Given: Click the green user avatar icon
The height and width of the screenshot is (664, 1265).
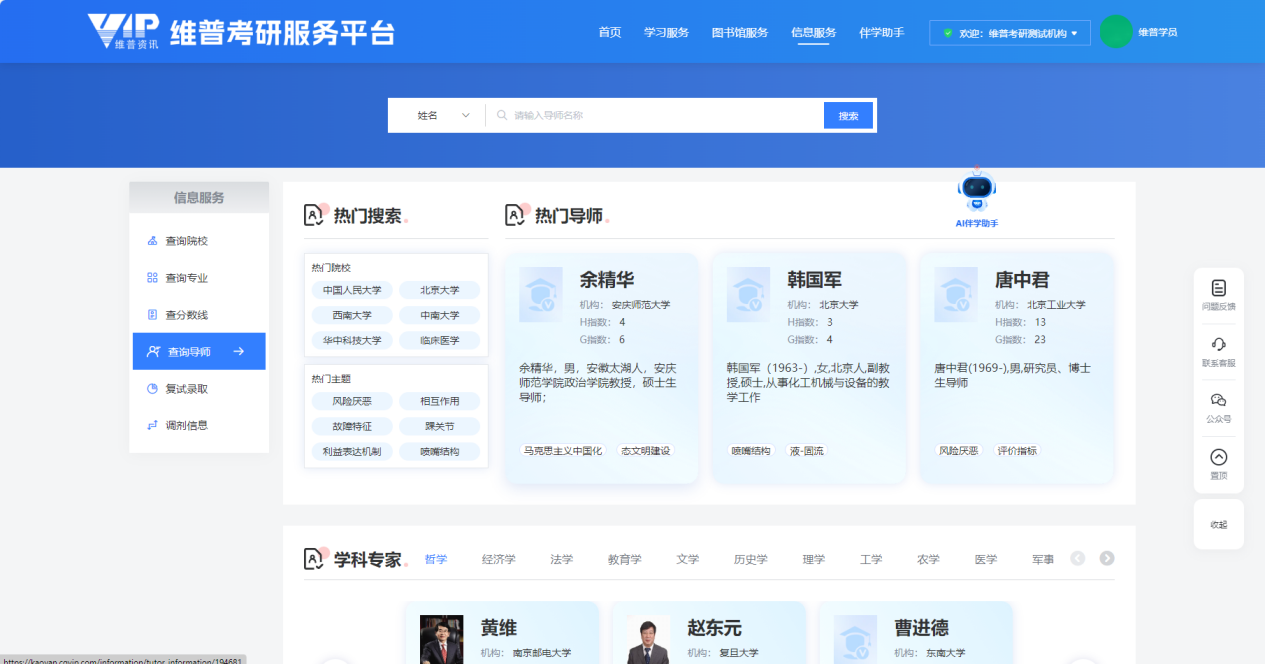Looking at the screenshot, I should (1115, 32).
